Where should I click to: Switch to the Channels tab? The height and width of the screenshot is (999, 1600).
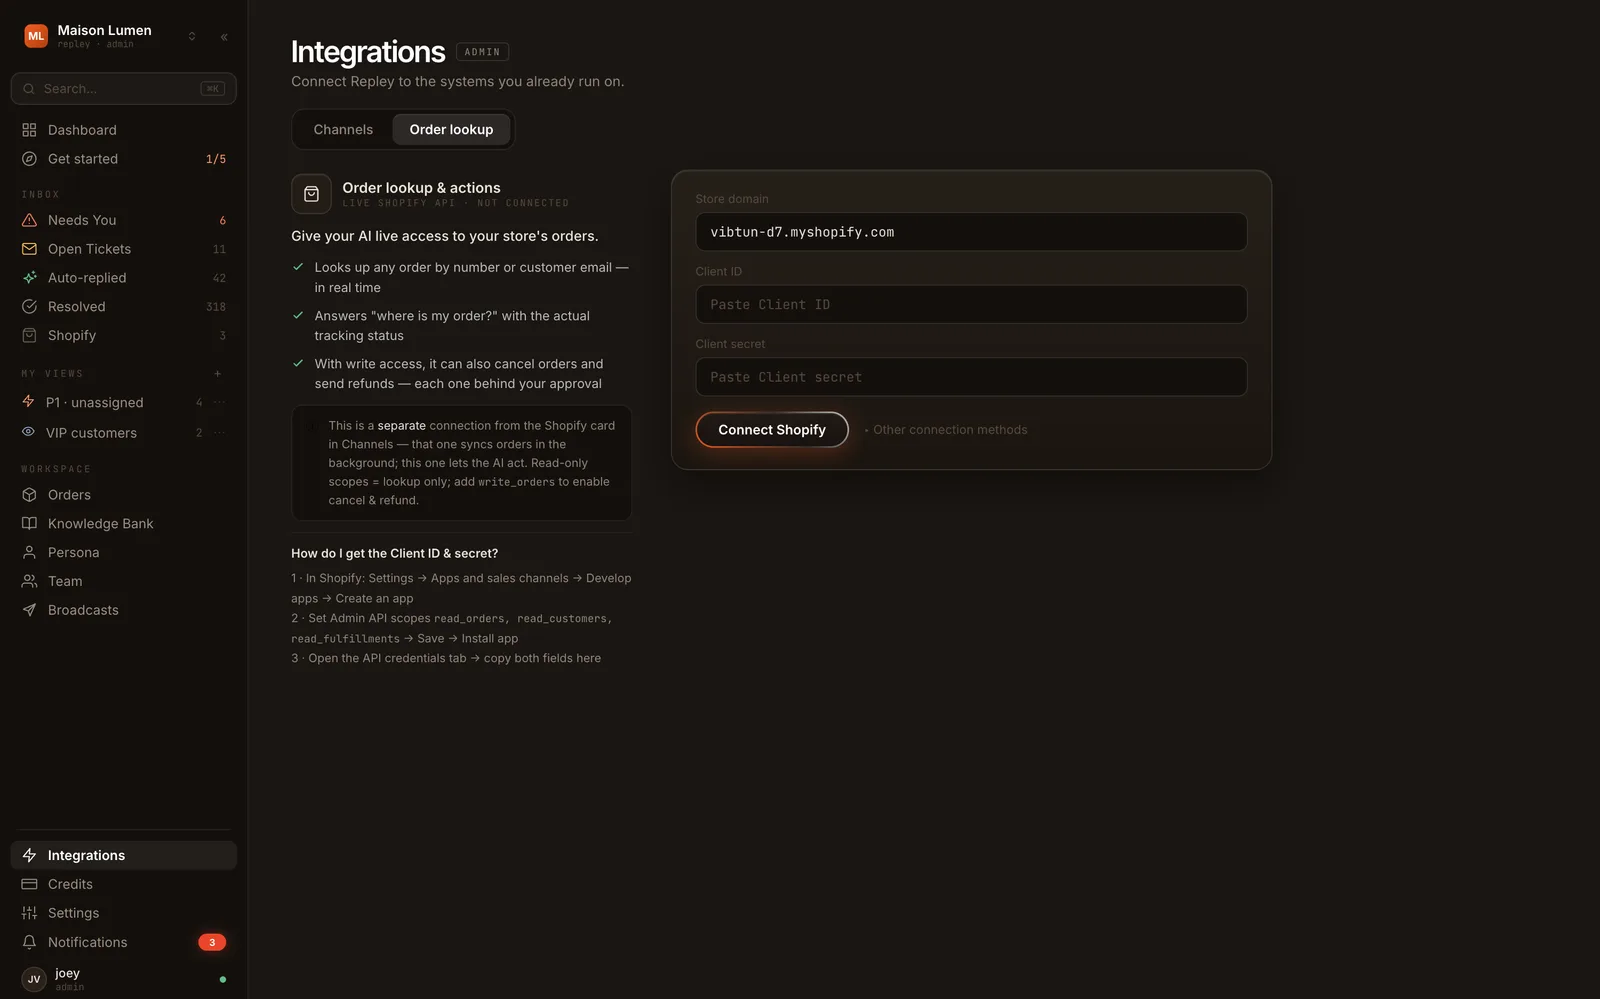coord(343,130)
